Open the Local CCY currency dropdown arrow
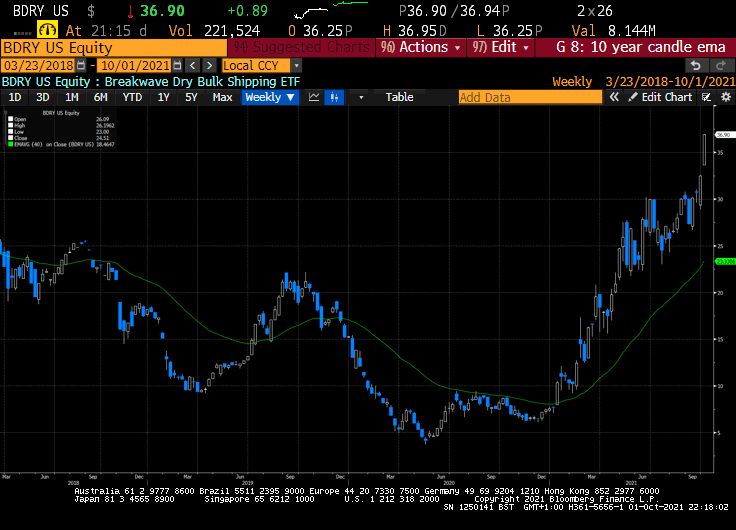The height and width of the screenshot is (530, 736). pos(296,65)
